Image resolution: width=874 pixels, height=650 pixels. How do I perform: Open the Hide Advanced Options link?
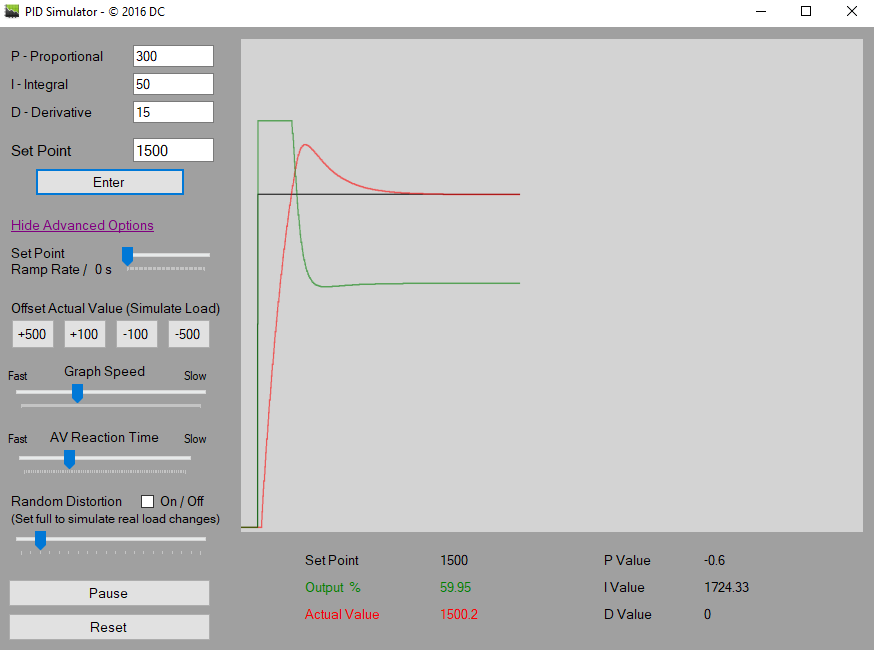click(x=82, y=225)
